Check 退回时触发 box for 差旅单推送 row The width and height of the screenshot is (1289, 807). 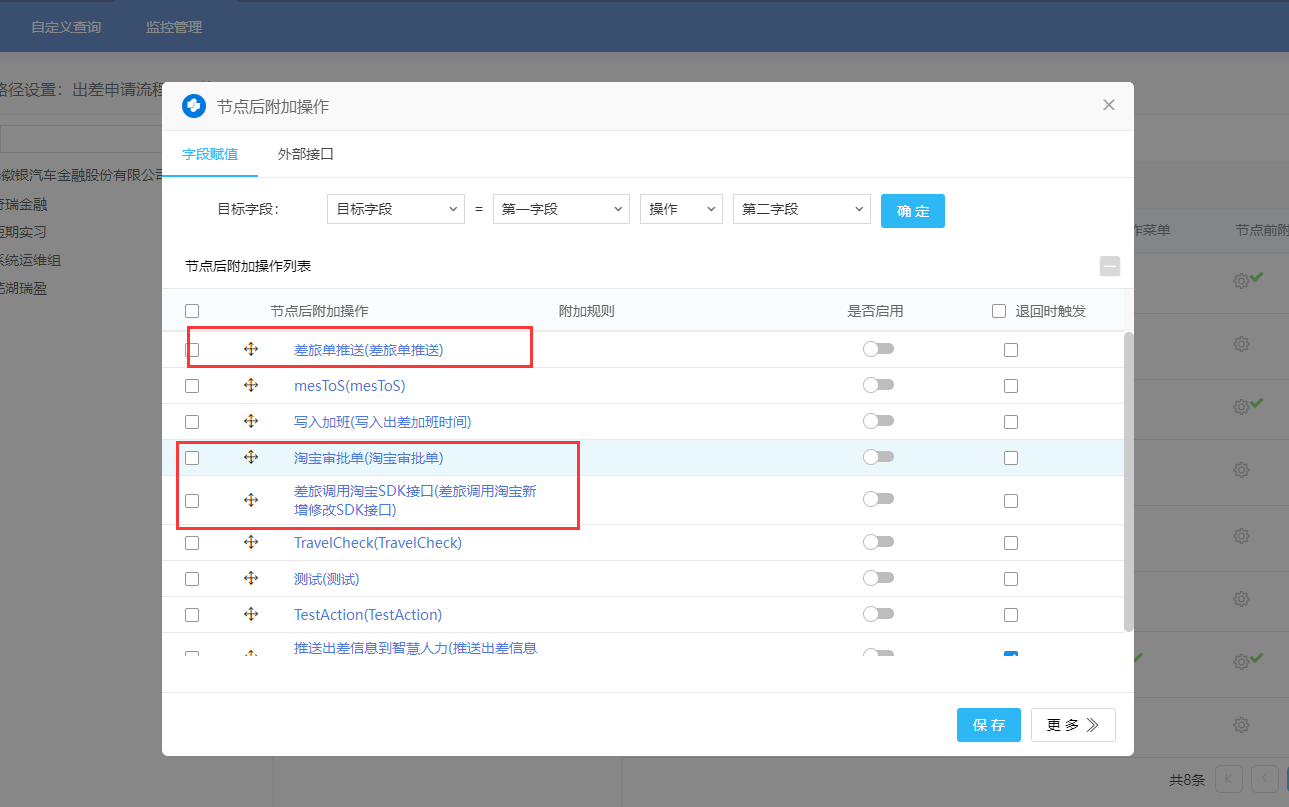click(1011, 350)
